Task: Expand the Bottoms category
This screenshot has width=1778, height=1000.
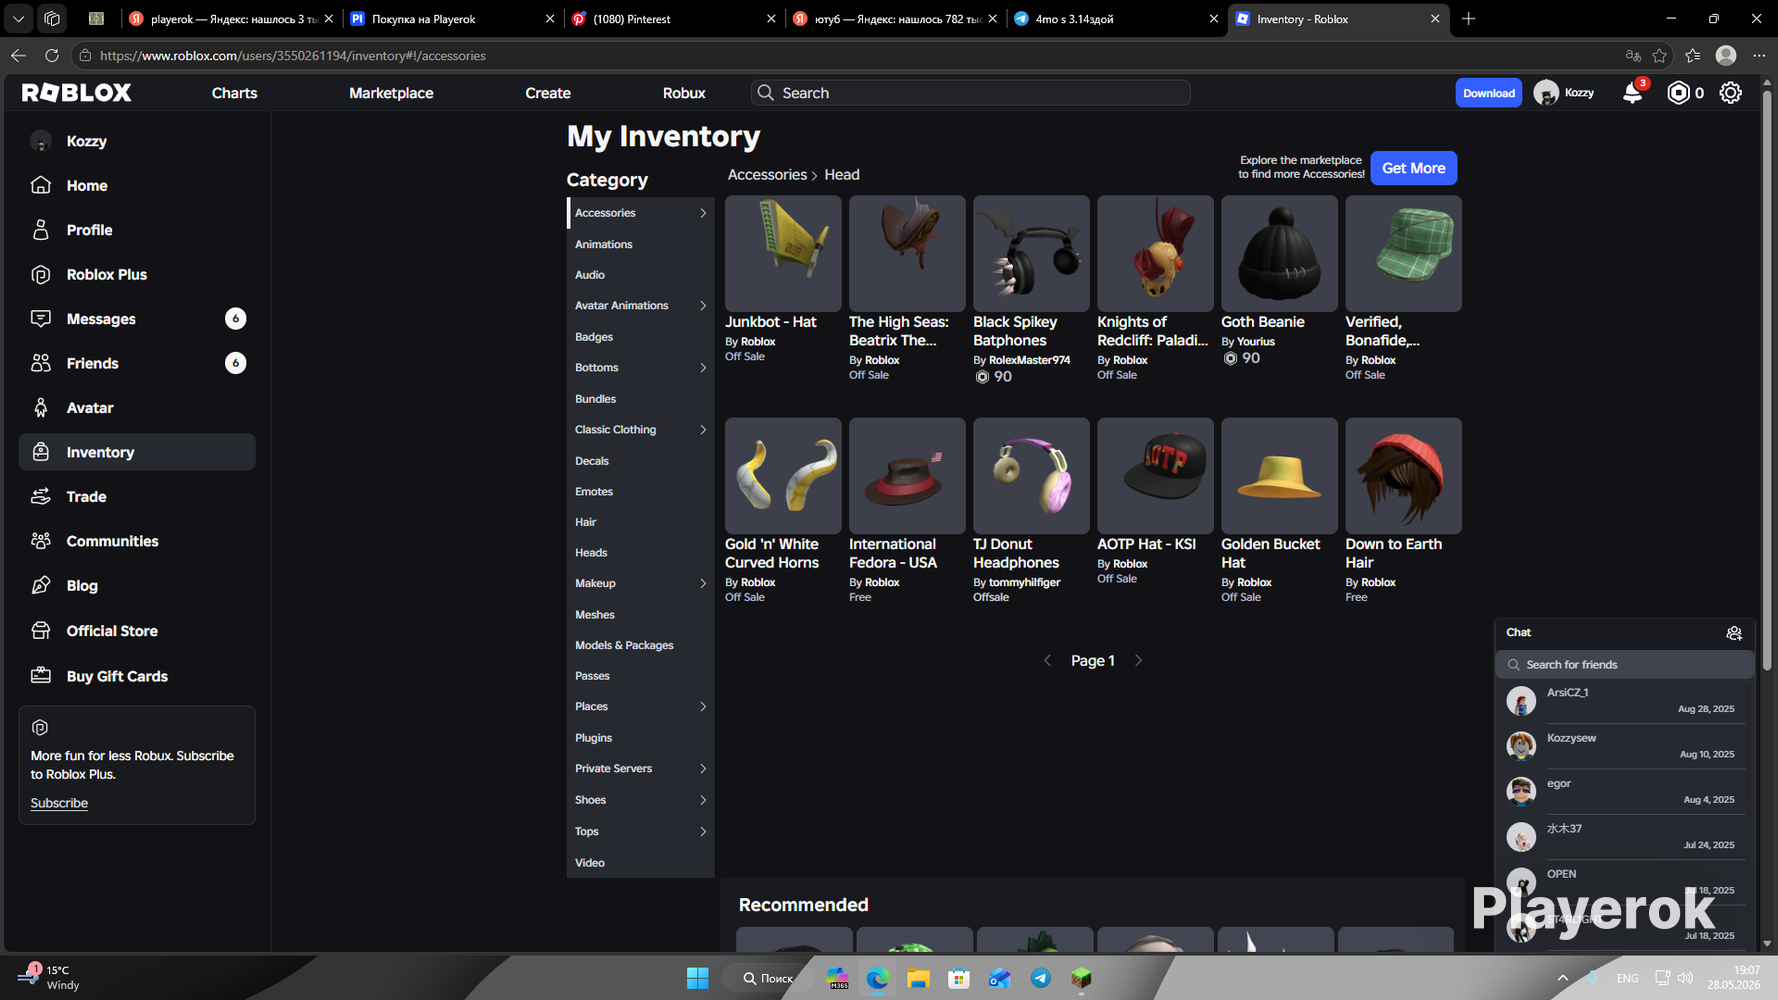Action: click(x=703, y=368)
